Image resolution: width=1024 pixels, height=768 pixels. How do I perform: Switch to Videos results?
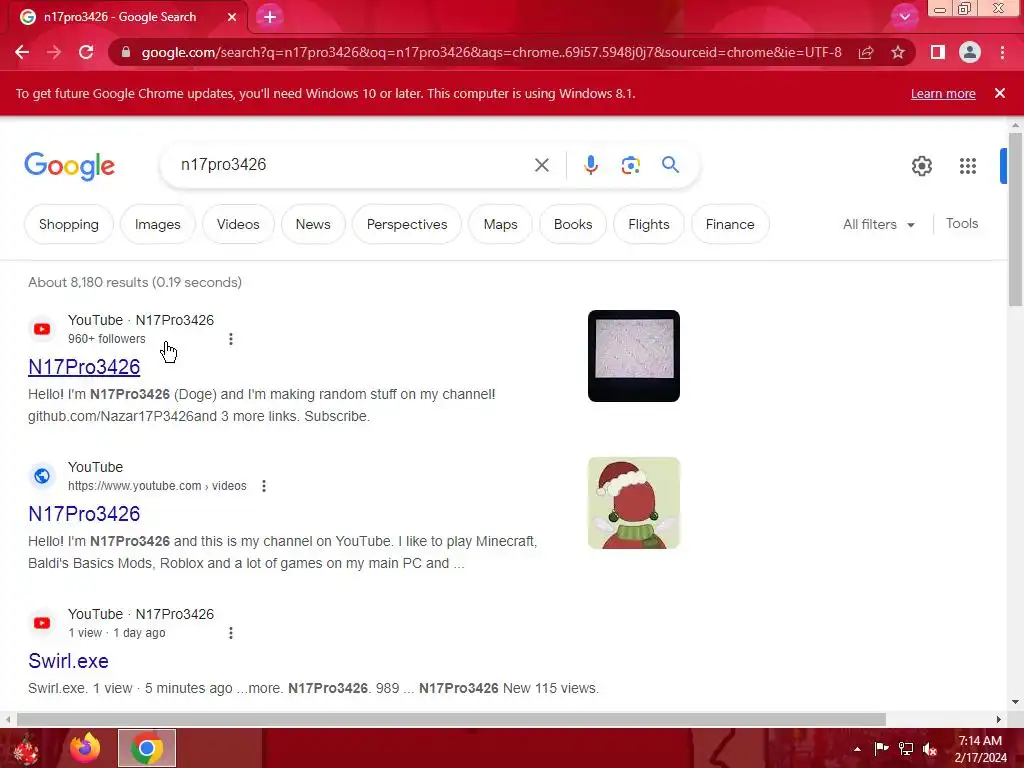point(238,225)
